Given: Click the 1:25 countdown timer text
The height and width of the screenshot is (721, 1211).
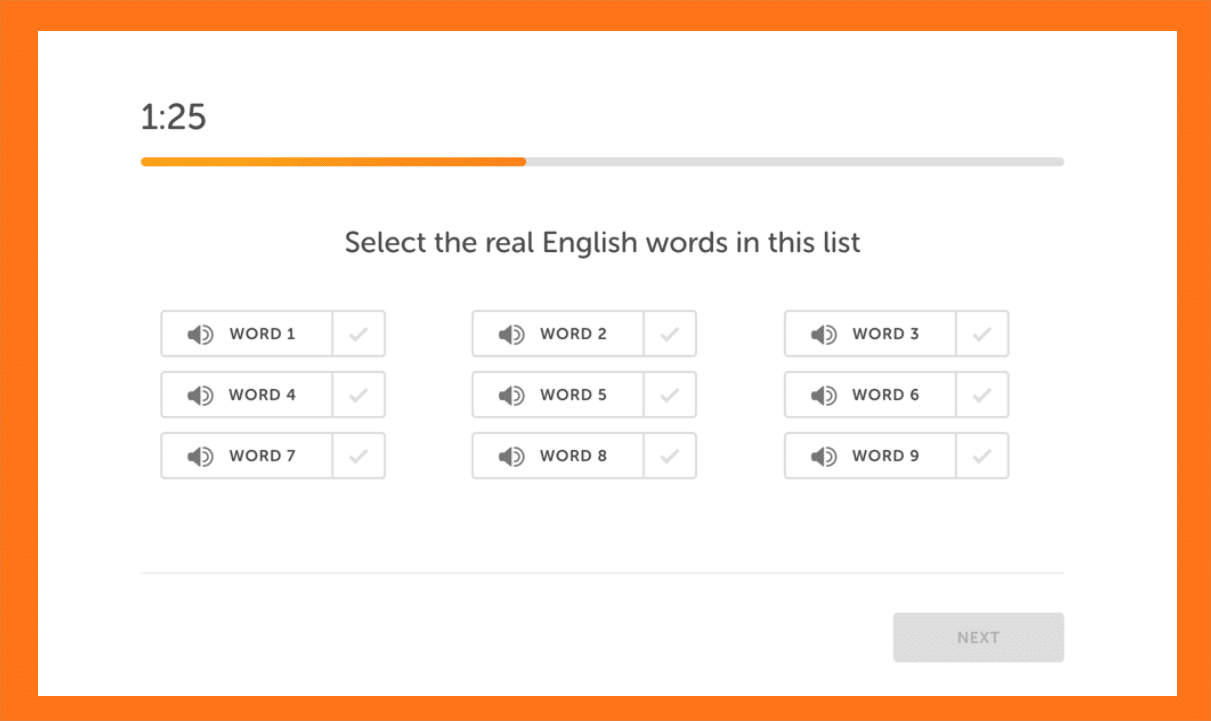Looking at the screenshot, I should tap(173, 117).
